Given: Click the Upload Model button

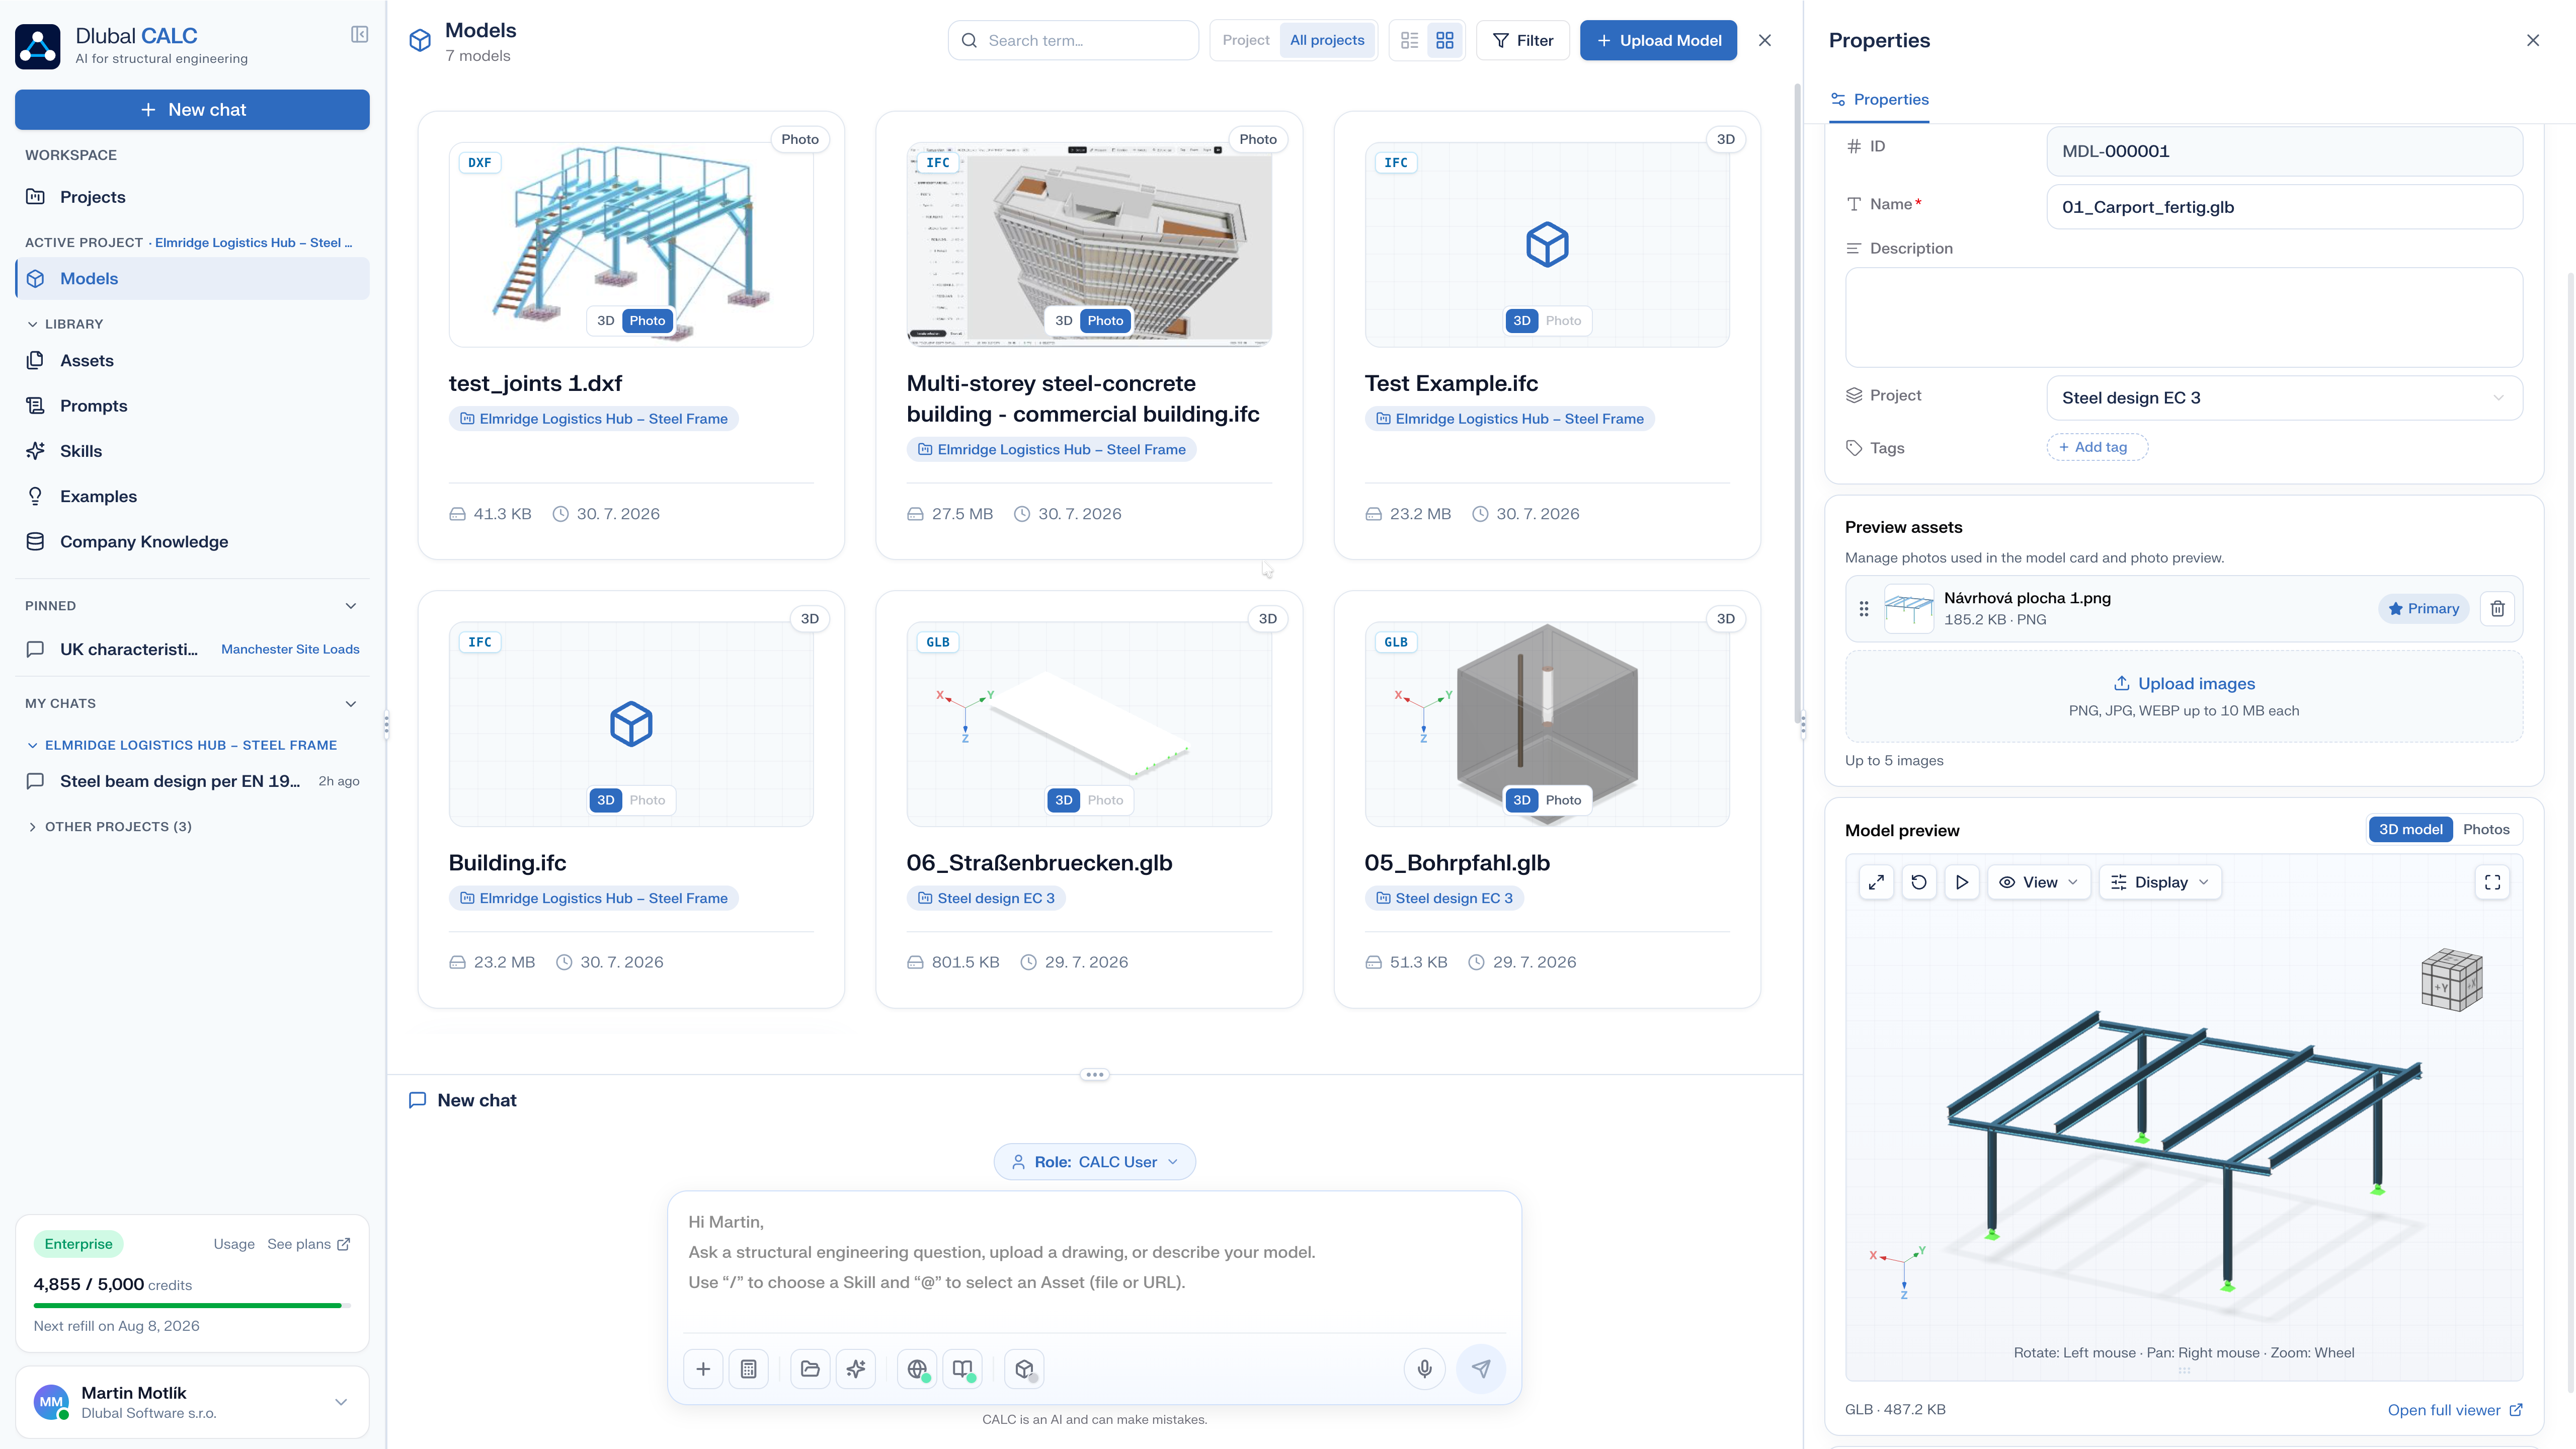Looking at the screenshot, I should (1658, 40).
